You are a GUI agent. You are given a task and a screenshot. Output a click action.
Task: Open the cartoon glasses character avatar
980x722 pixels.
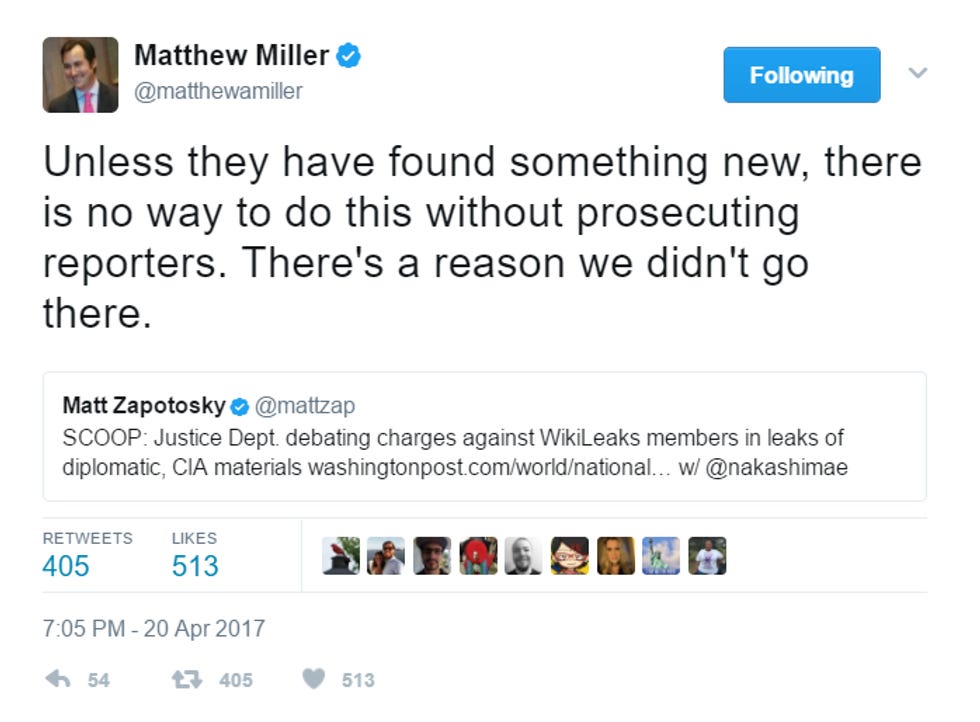(x=569, y=556)
